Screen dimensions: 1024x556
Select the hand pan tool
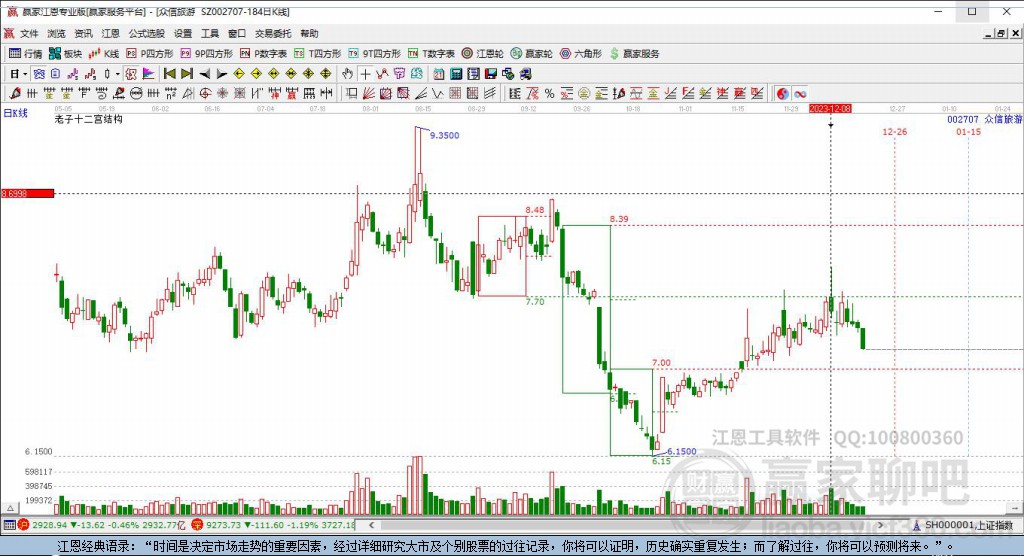click(347, 74)
